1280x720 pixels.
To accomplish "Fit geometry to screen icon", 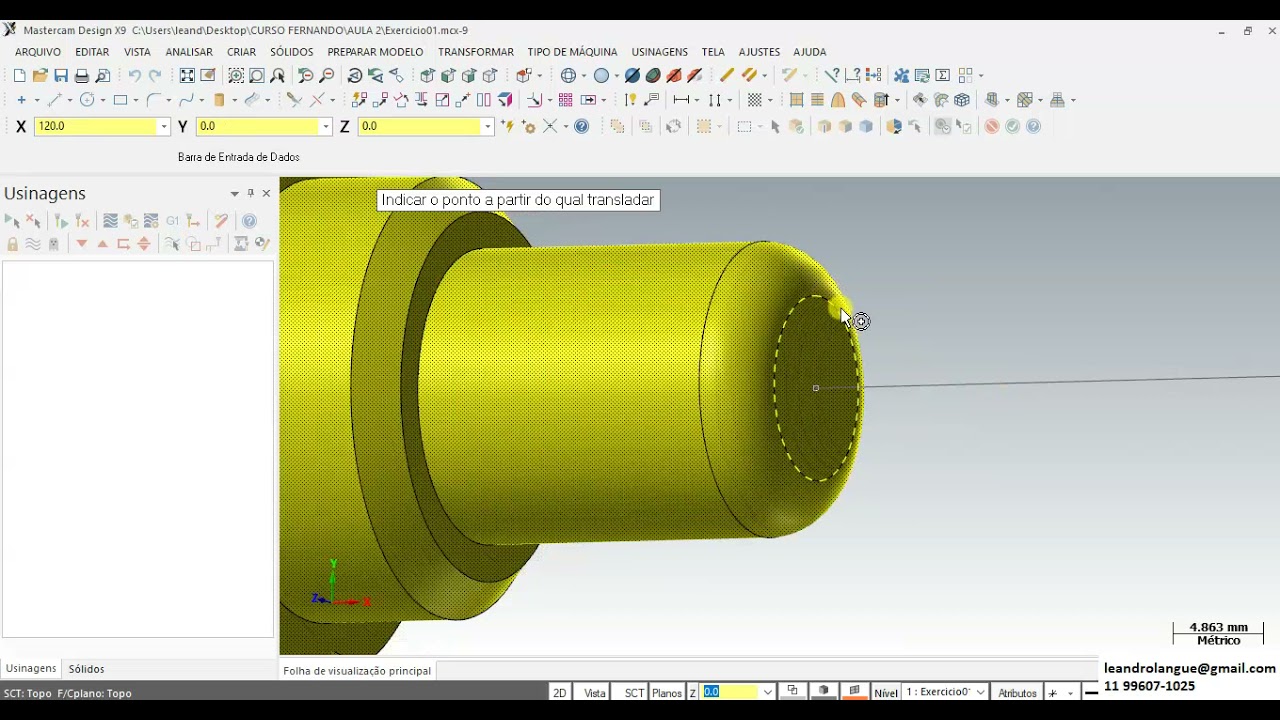I will (x=187, y=76).
